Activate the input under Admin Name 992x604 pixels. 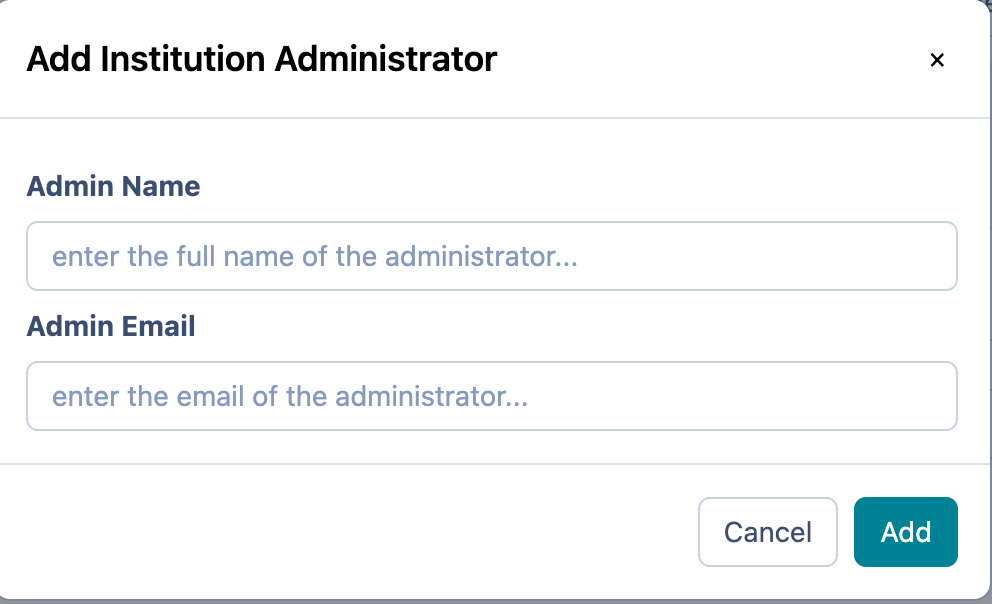491,256
